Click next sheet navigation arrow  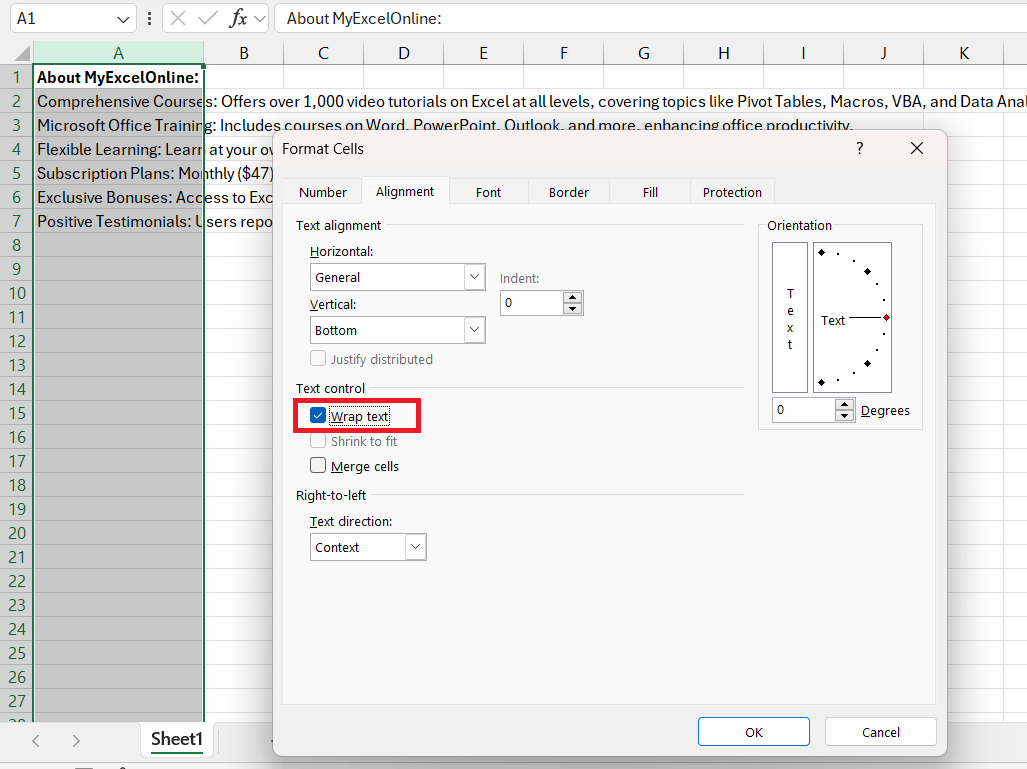(76, 741)
